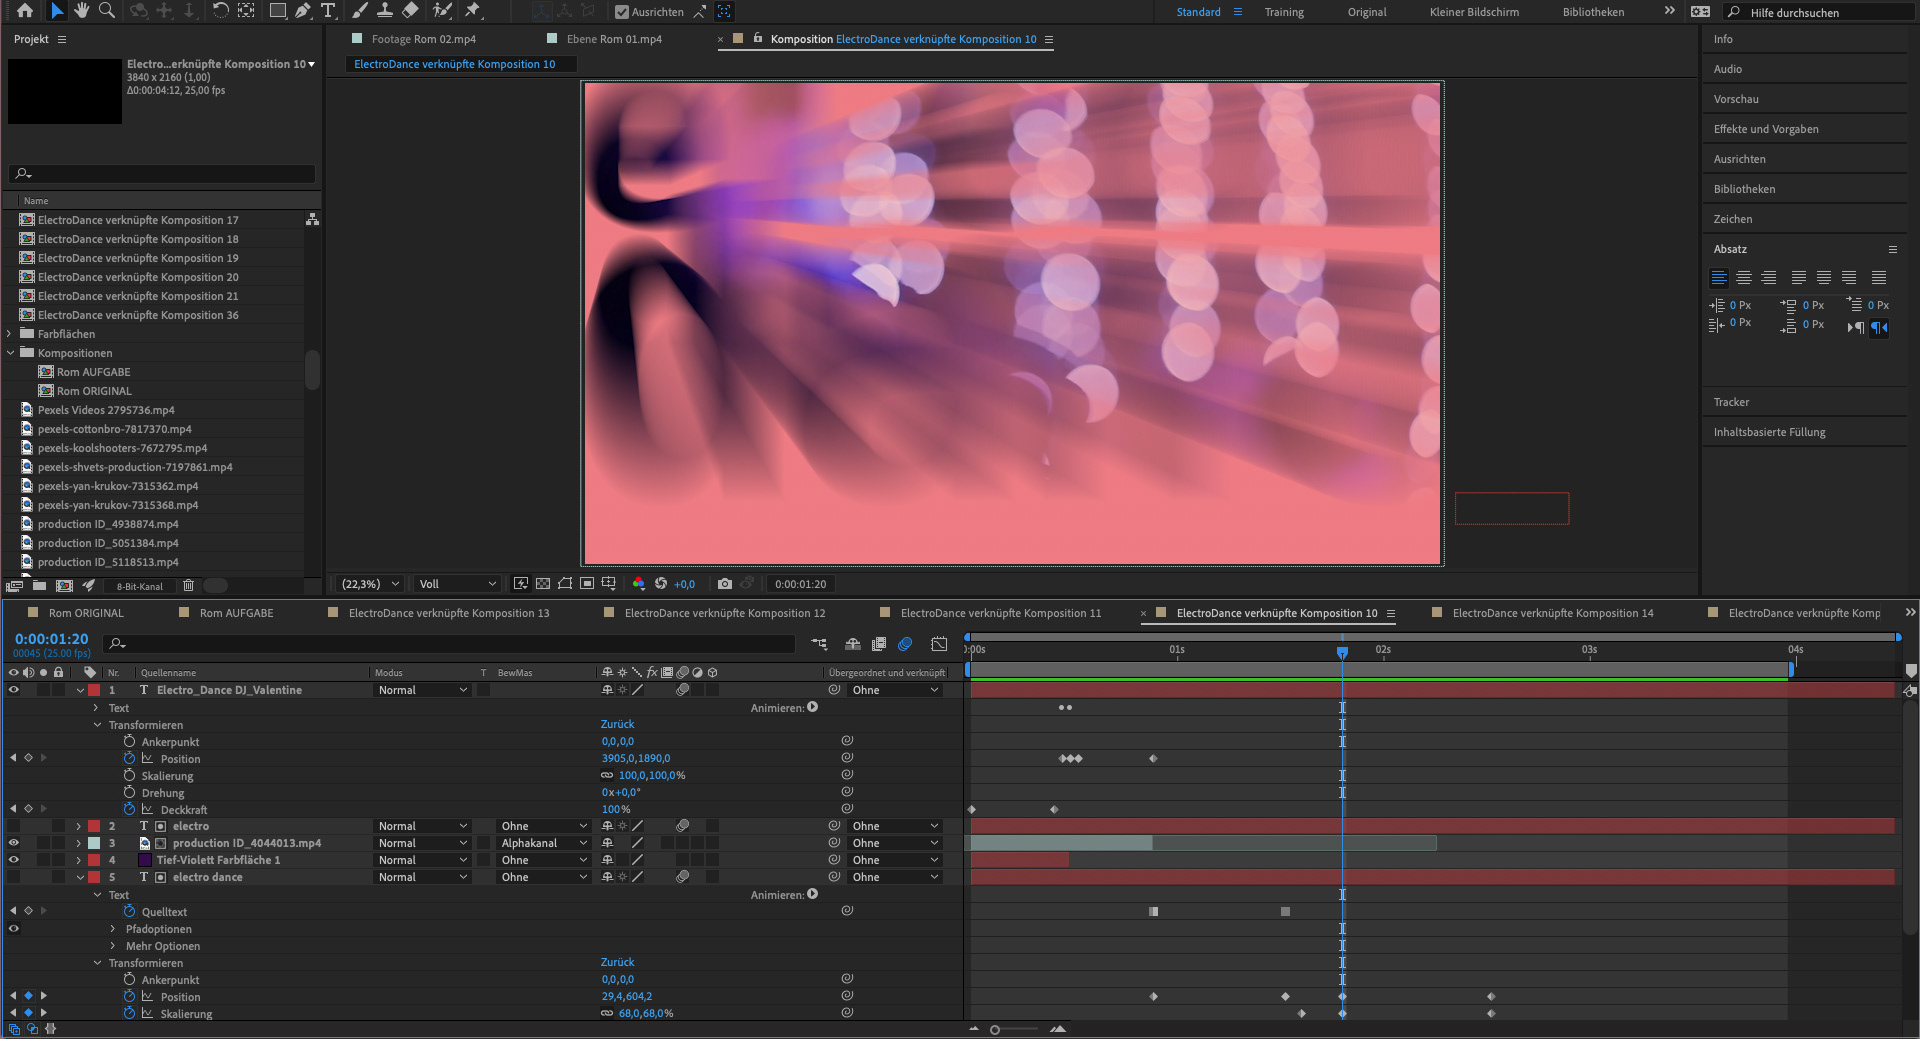Toggle the transparency grid icon in viewer
1920x1039 pixels.
(x=543, y=584)
